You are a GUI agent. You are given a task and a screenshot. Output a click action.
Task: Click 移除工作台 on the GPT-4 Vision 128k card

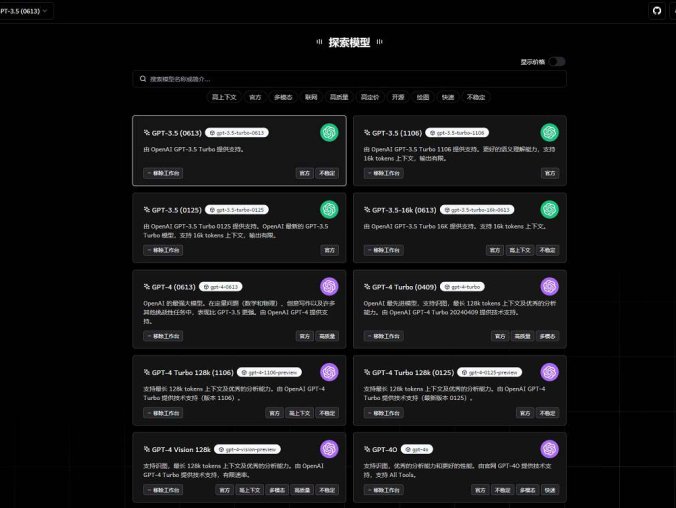coord(163,490)
